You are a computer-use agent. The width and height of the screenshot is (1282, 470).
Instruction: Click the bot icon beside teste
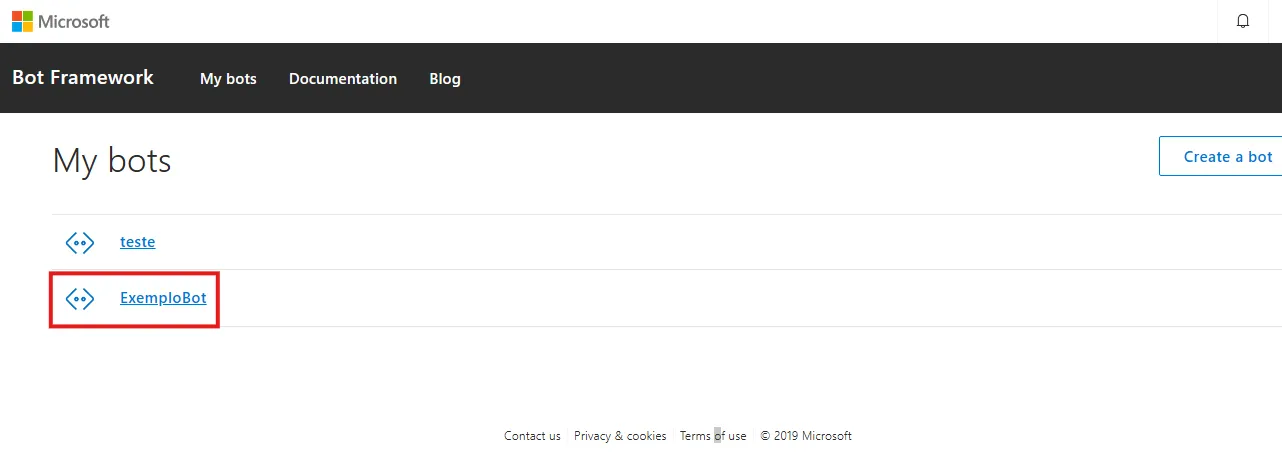(x=80, y=242)
